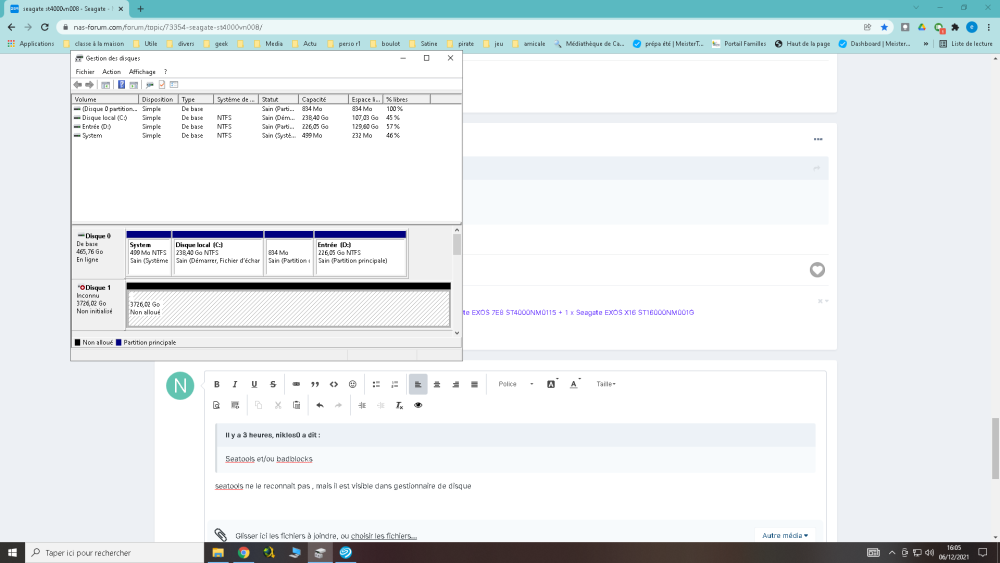Insert a numbered list
Image resolution: width=1000 pixels, height=563 pixels.
click(x=395, y=384)
